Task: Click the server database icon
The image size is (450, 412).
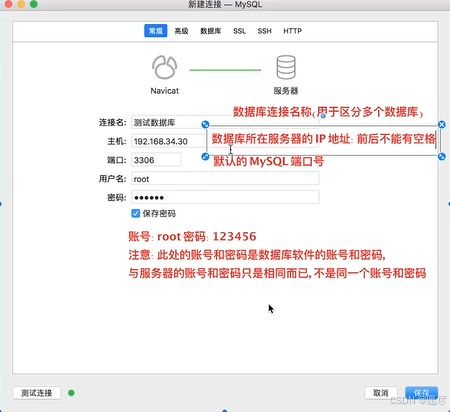Action: pyautogui.click(x=286, y=67)
